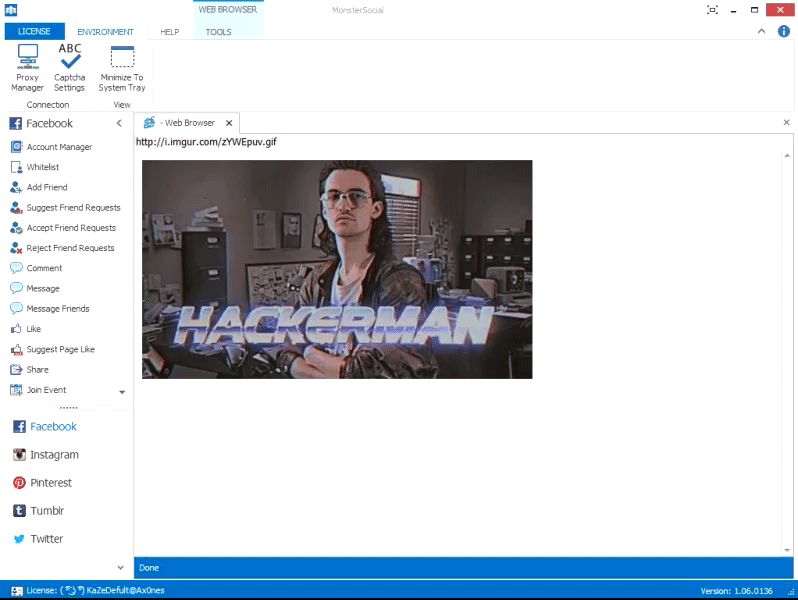
Task: Click the Done status text
Action: point(149,568)
